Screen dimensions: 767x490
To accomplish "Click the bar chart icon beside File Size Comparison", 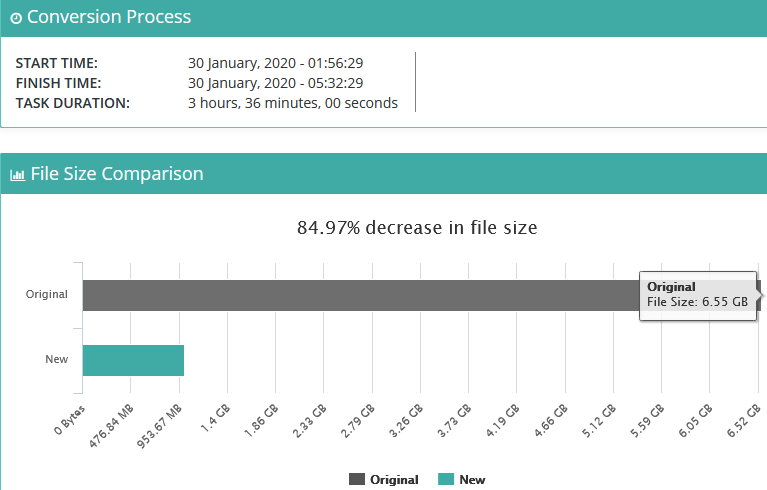I will (x=18, y=175).
